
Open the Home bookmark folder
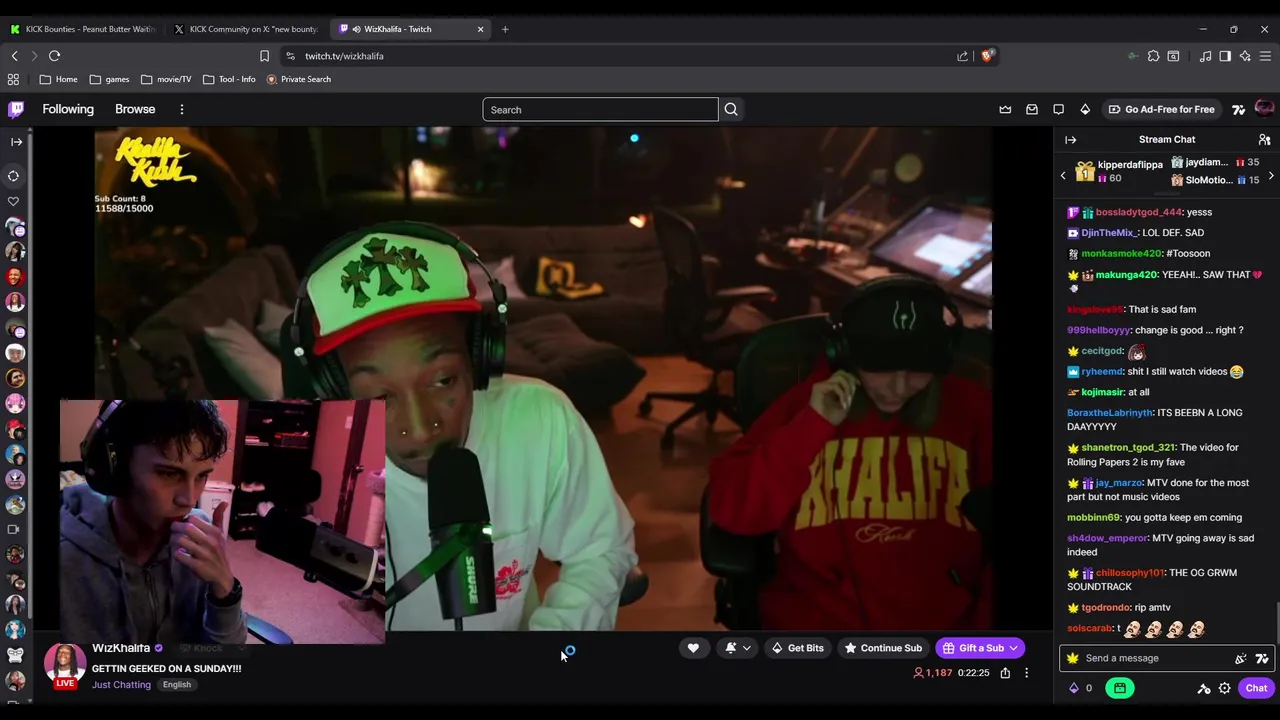(58, 79)
